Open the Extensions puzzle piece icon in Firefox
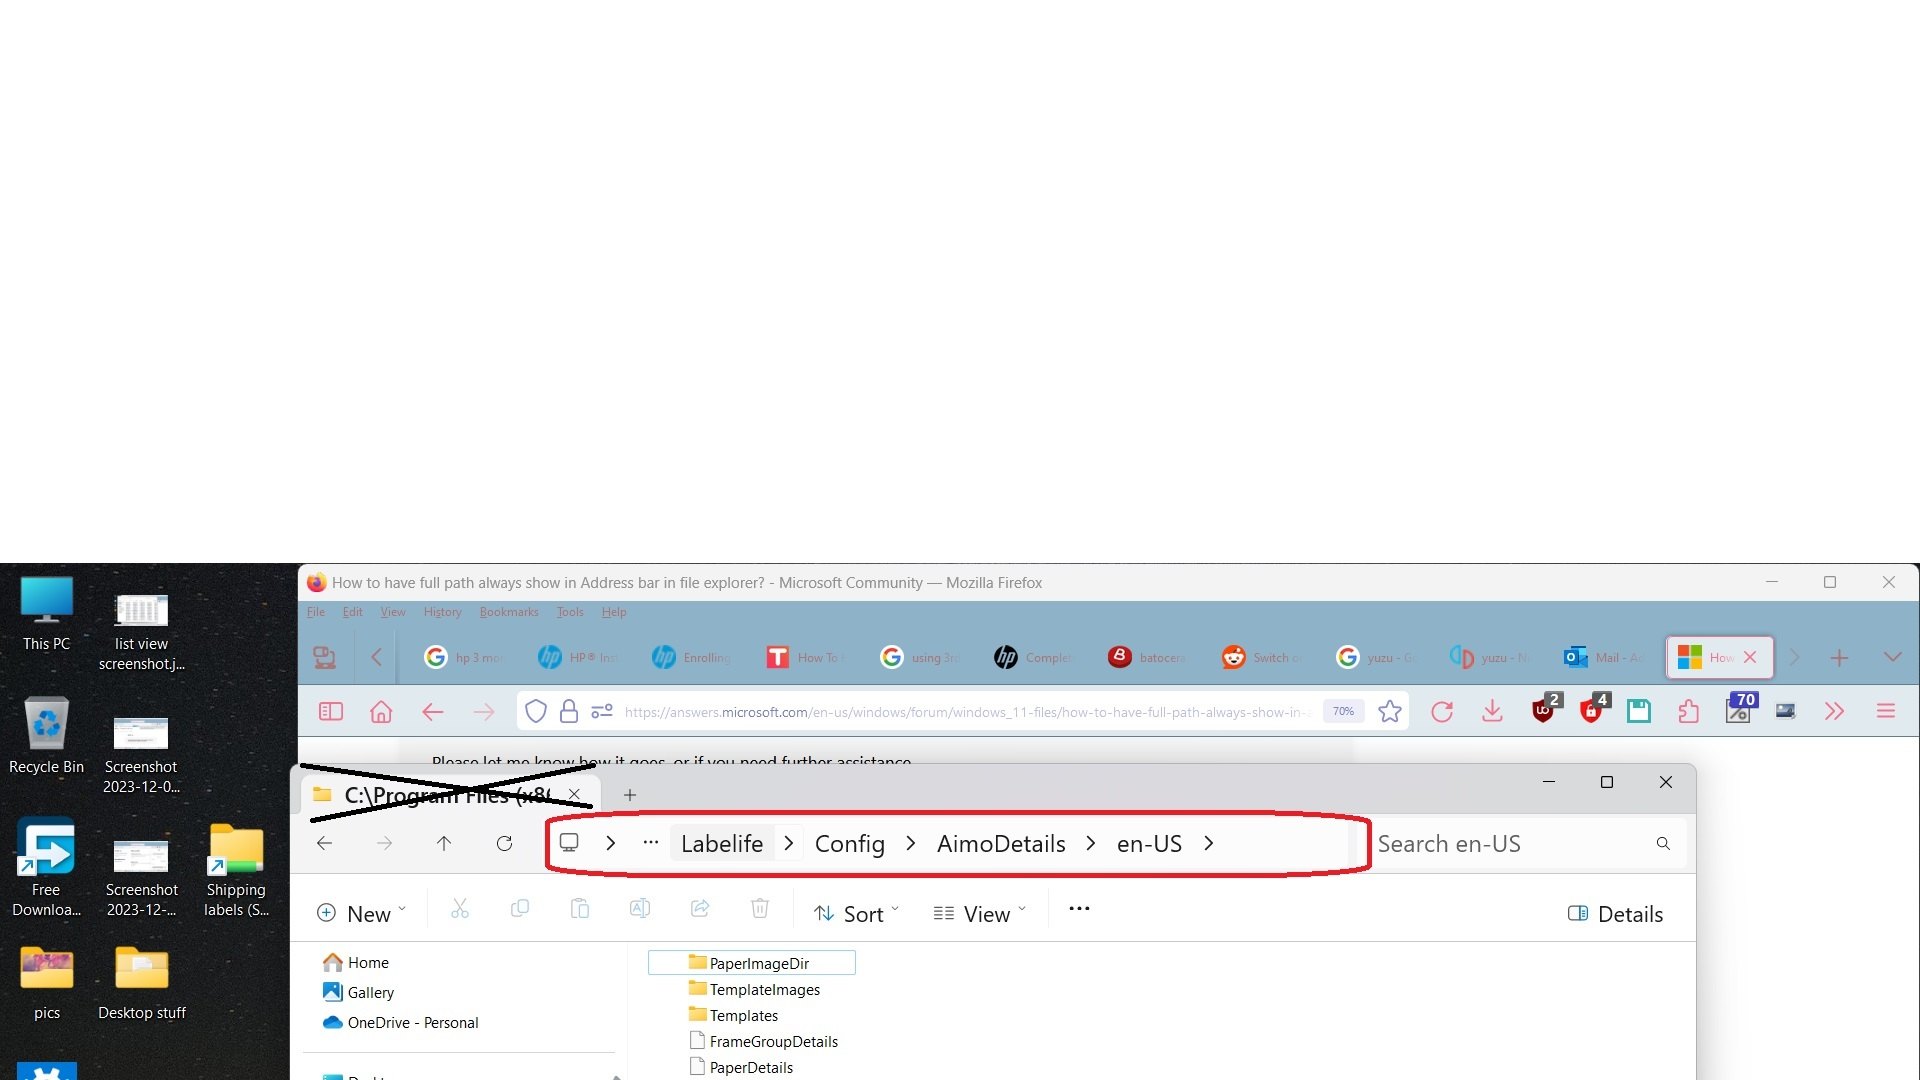 point(1689,711)
